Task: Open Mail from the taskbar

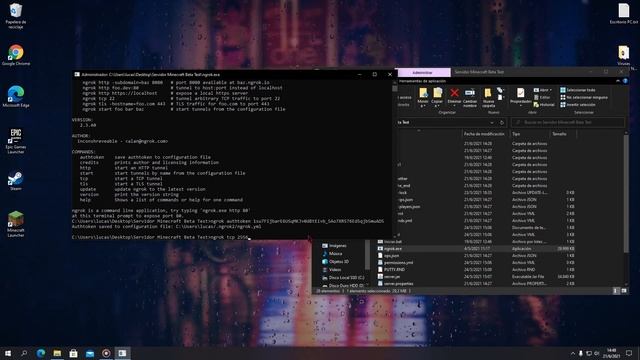Action: click(x=90, y=353)
